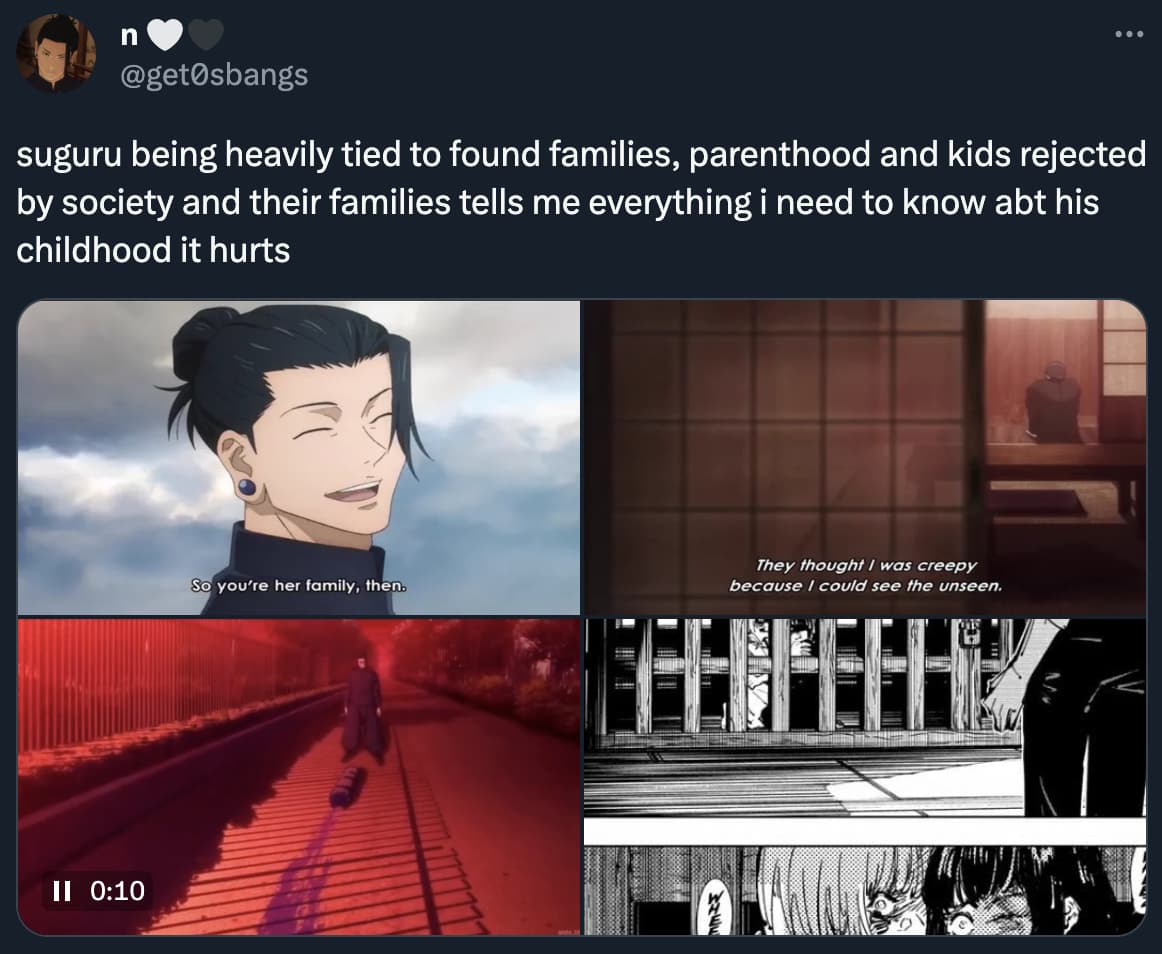The width and height of the screenshot is (1162, 954).
Task: Open the red-tinted road video
Action: pos(299,776)
